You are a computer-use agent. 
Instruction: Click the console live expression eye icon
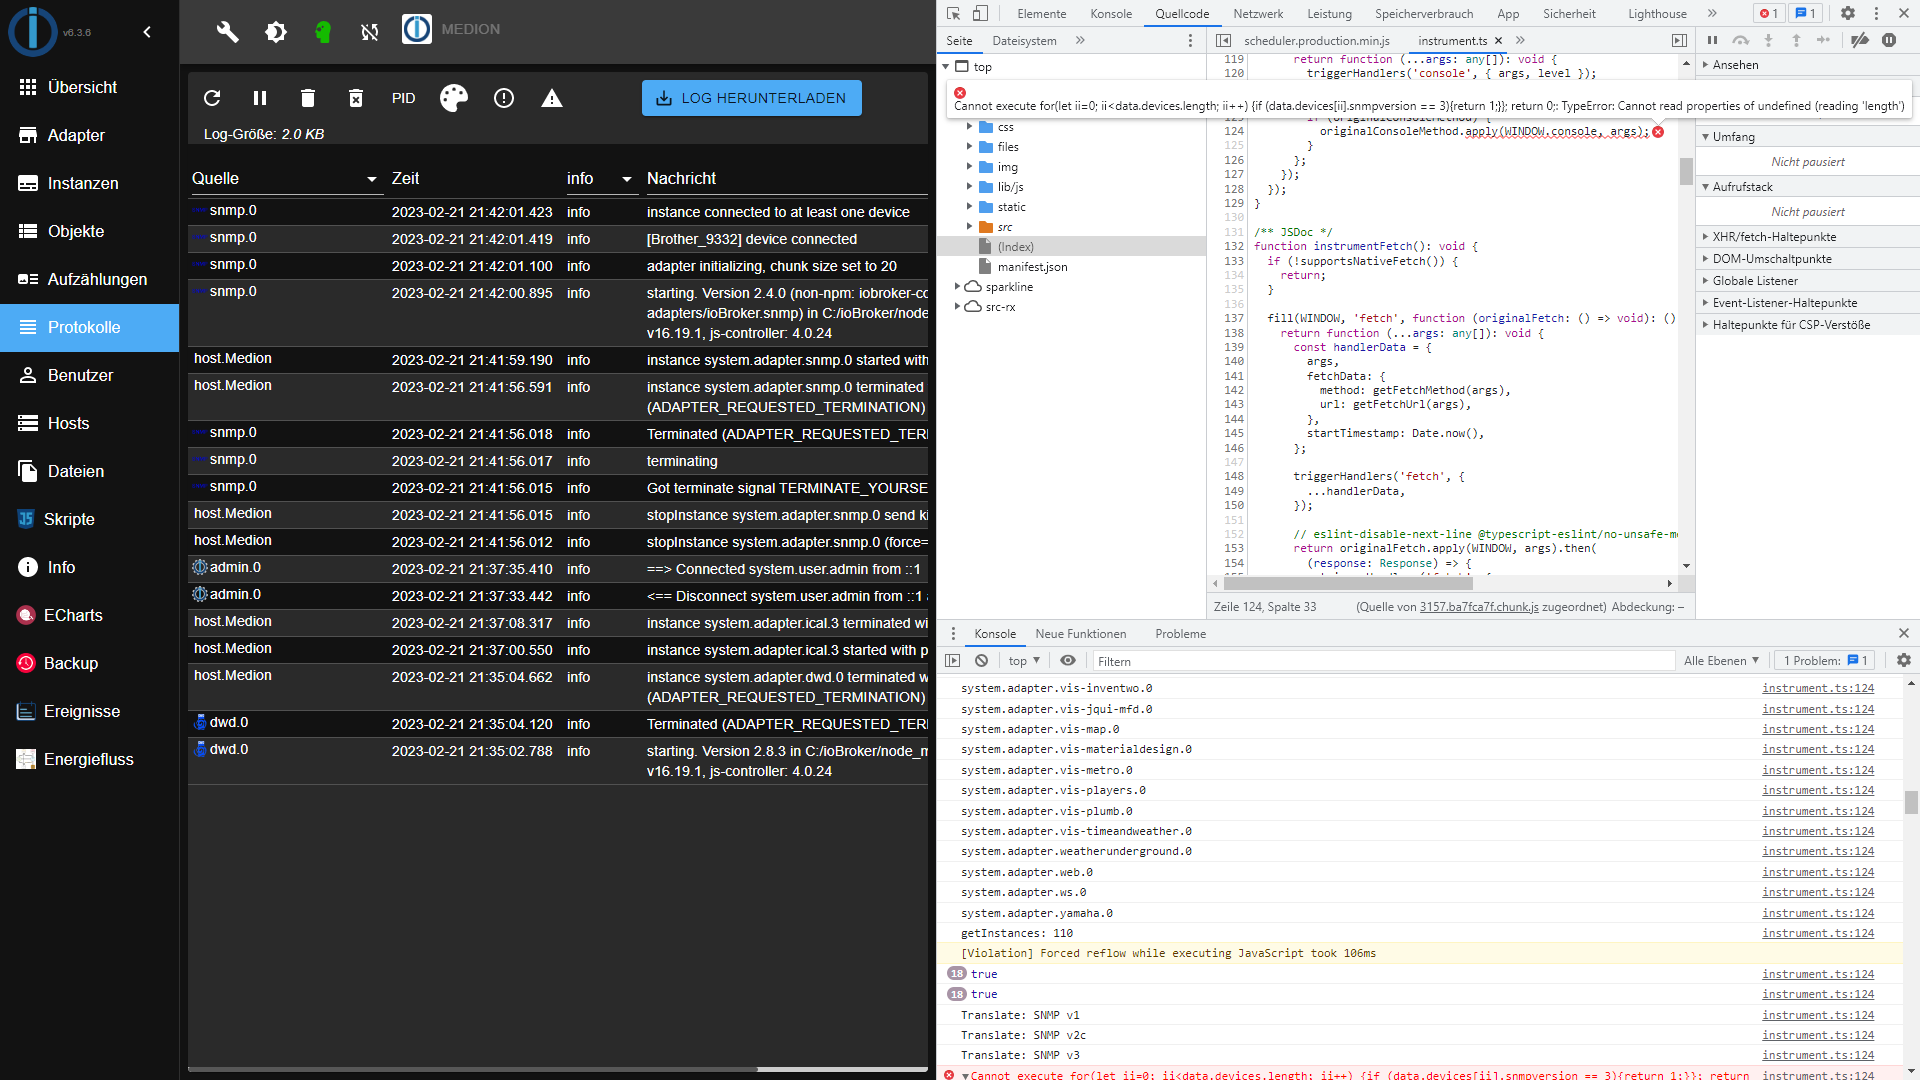click(1068, 661)
